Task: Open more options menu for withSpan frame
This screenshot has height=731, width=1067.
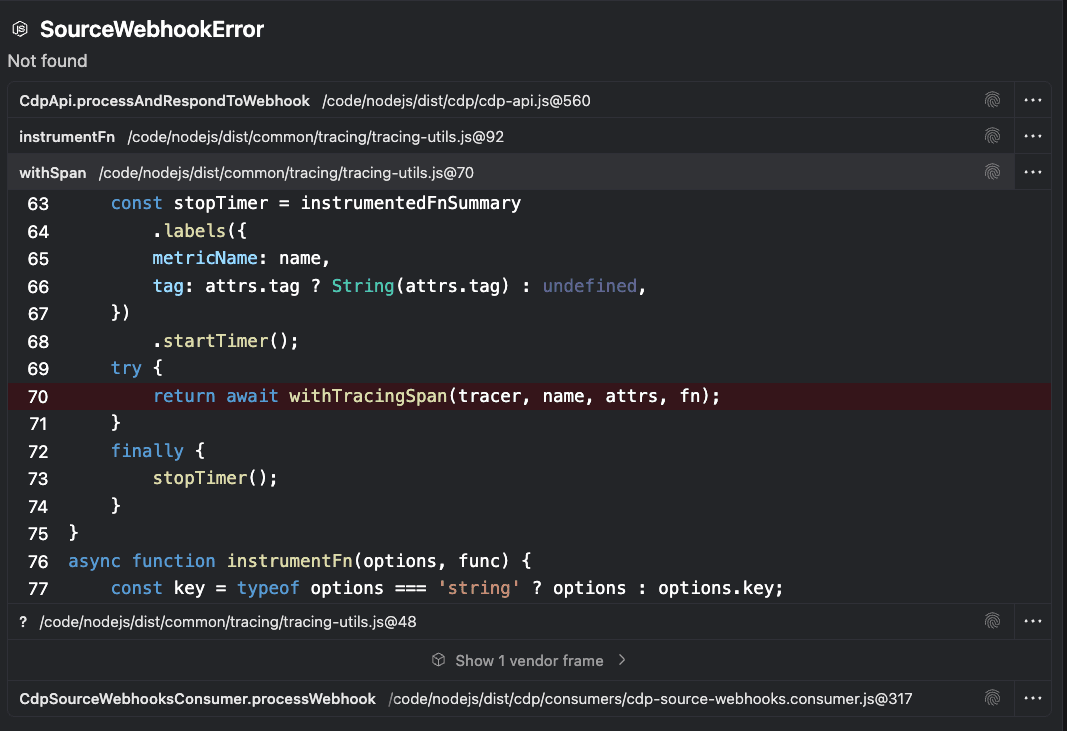Action: coord(1032,172)
